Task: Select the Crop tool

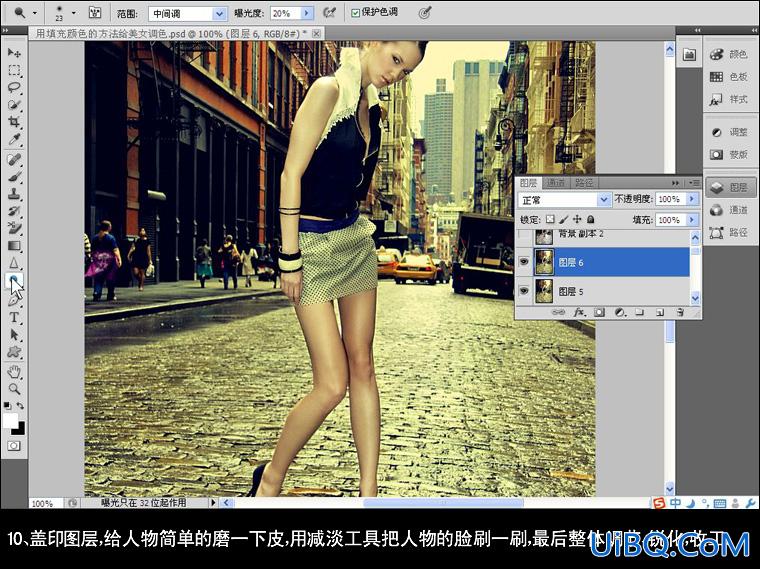Action: [x=14, y=122]
